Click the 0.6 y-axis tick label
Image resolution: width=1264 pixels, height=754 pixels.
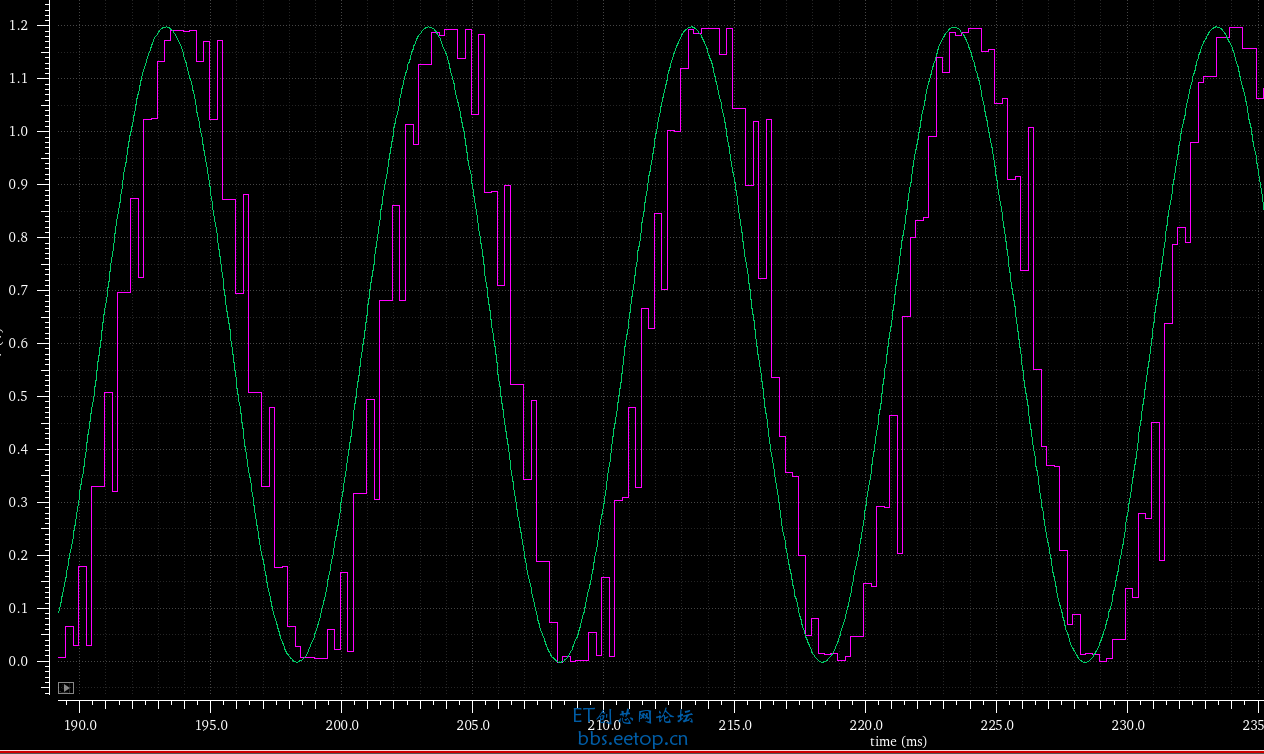click(x=19, y=343)
